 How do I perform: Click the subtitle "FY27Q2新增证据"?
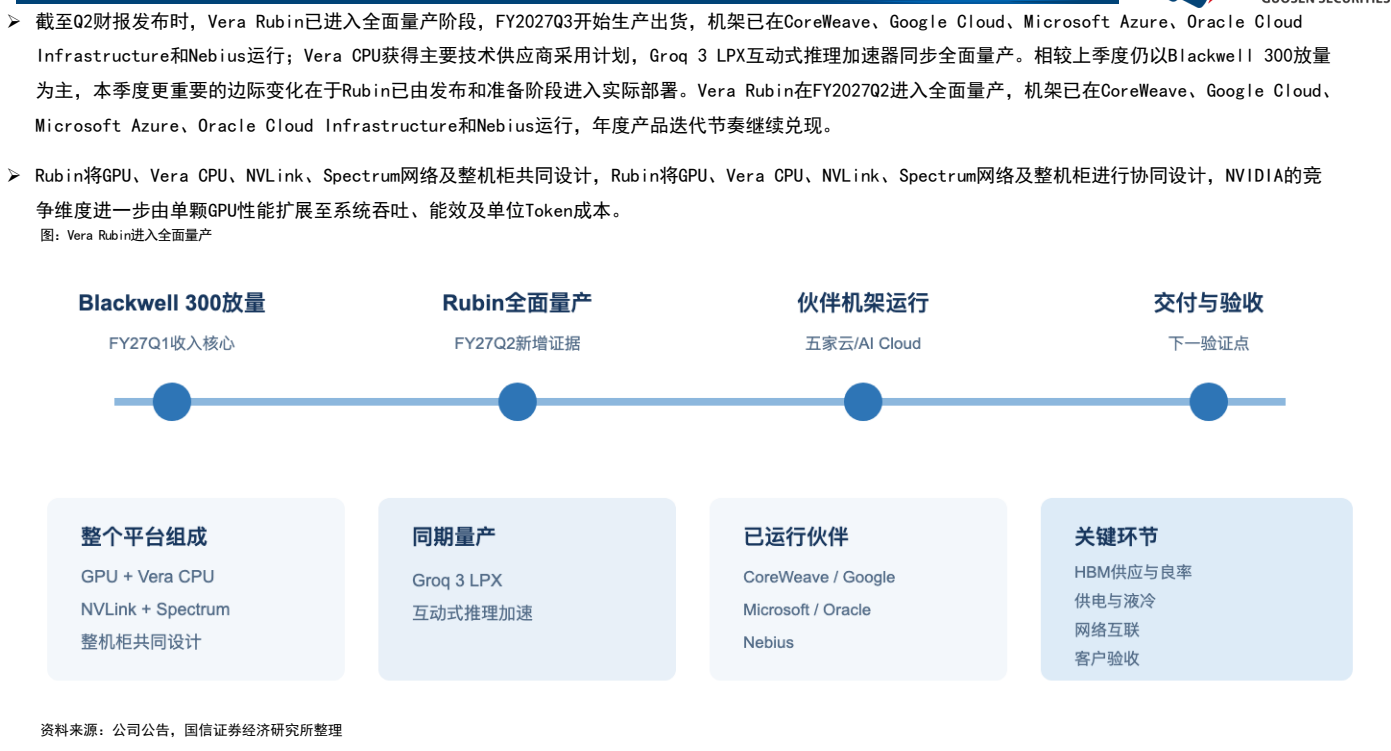[x=517, y=343]
